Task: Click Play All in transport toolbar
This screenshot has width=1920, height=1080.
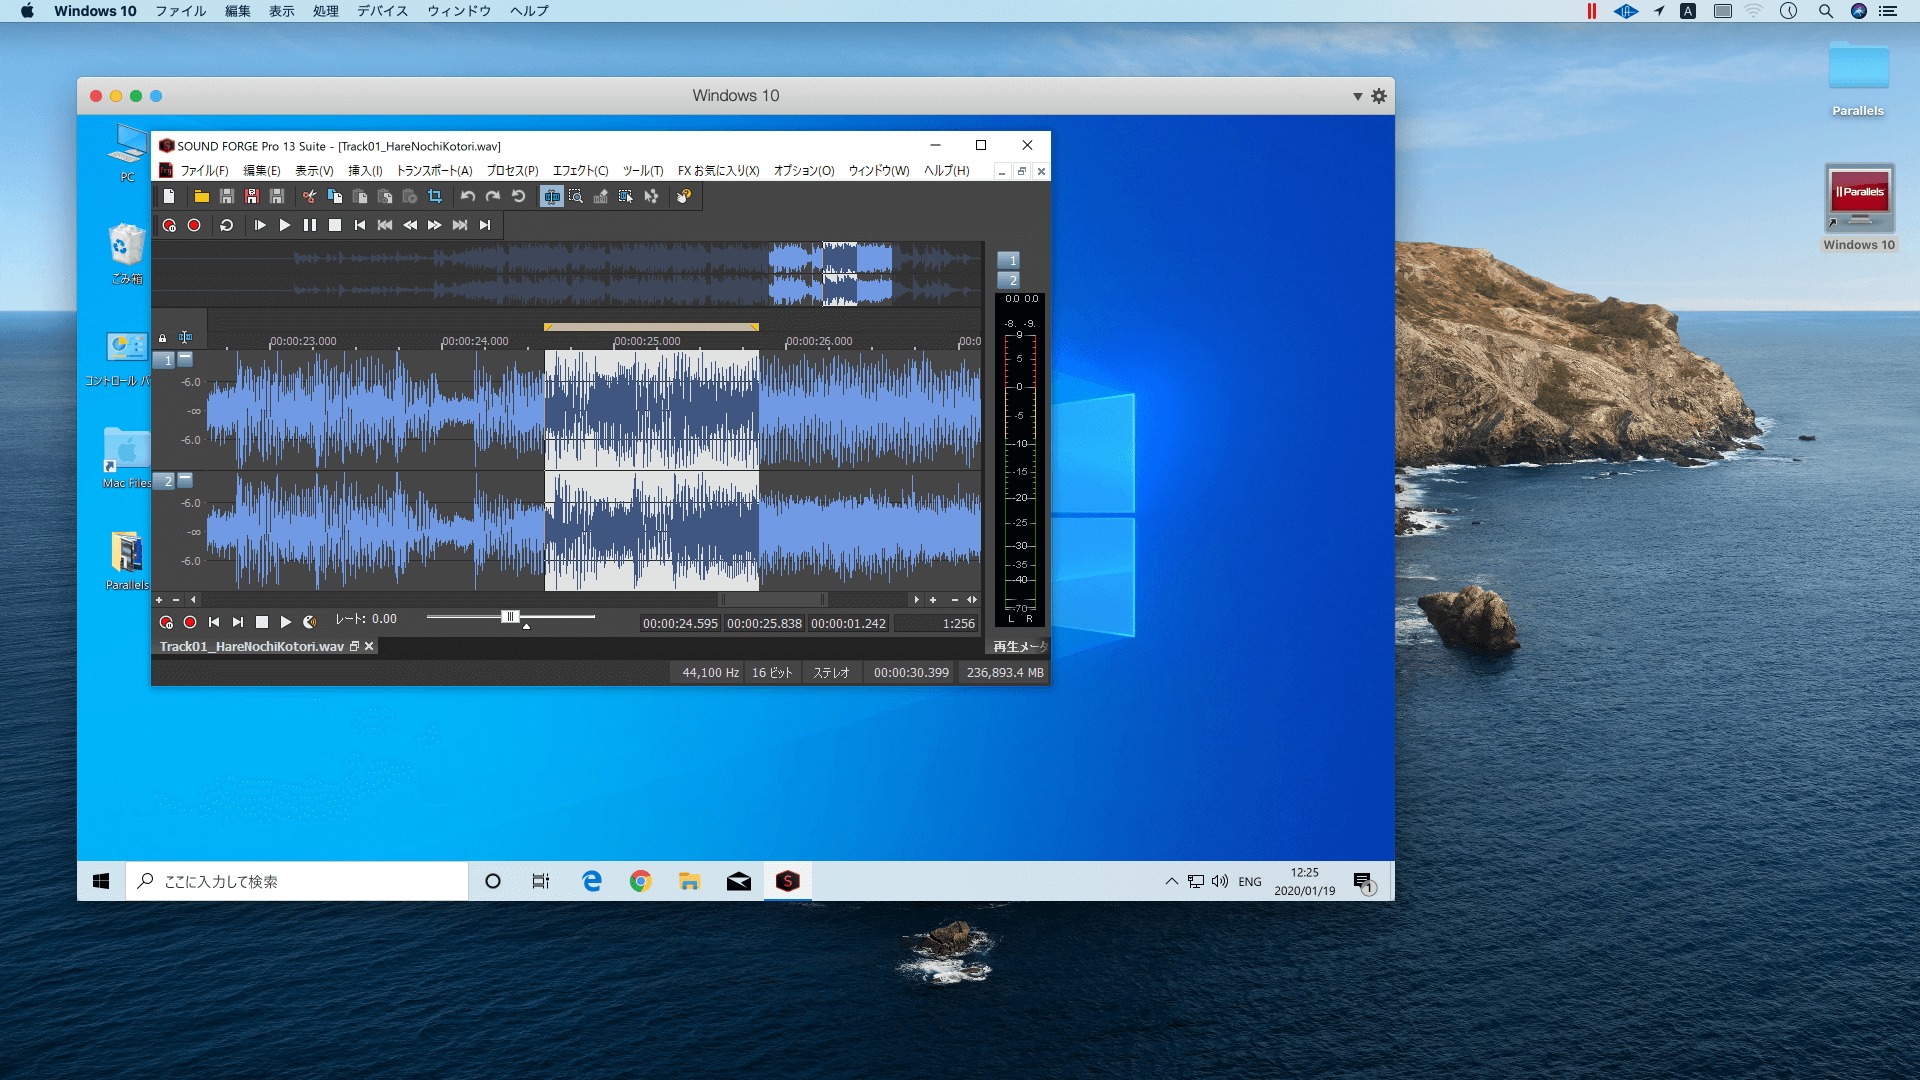Action: (260, 226)
